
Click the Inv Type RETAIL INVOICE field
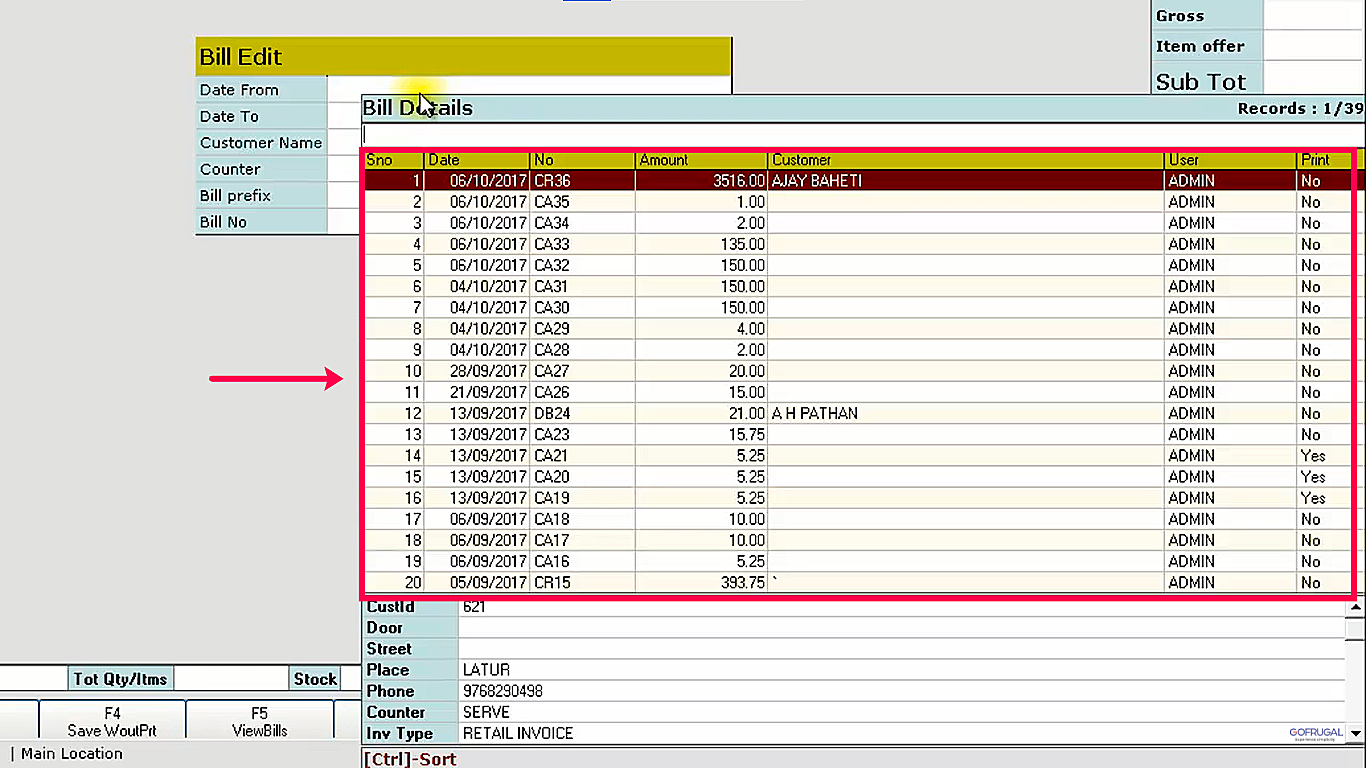[518, 733]
